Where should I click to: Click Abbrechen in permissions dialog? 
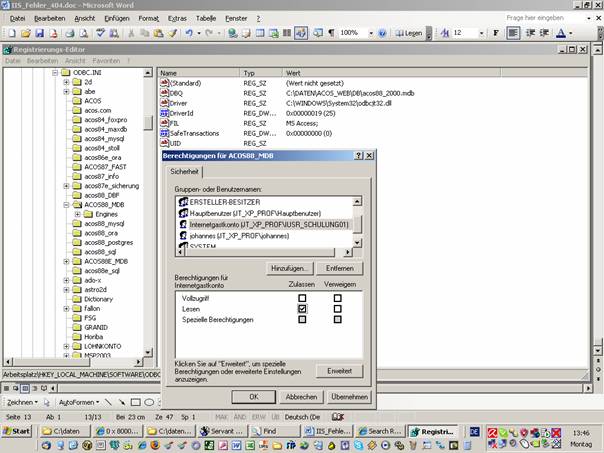pos(301,397)
